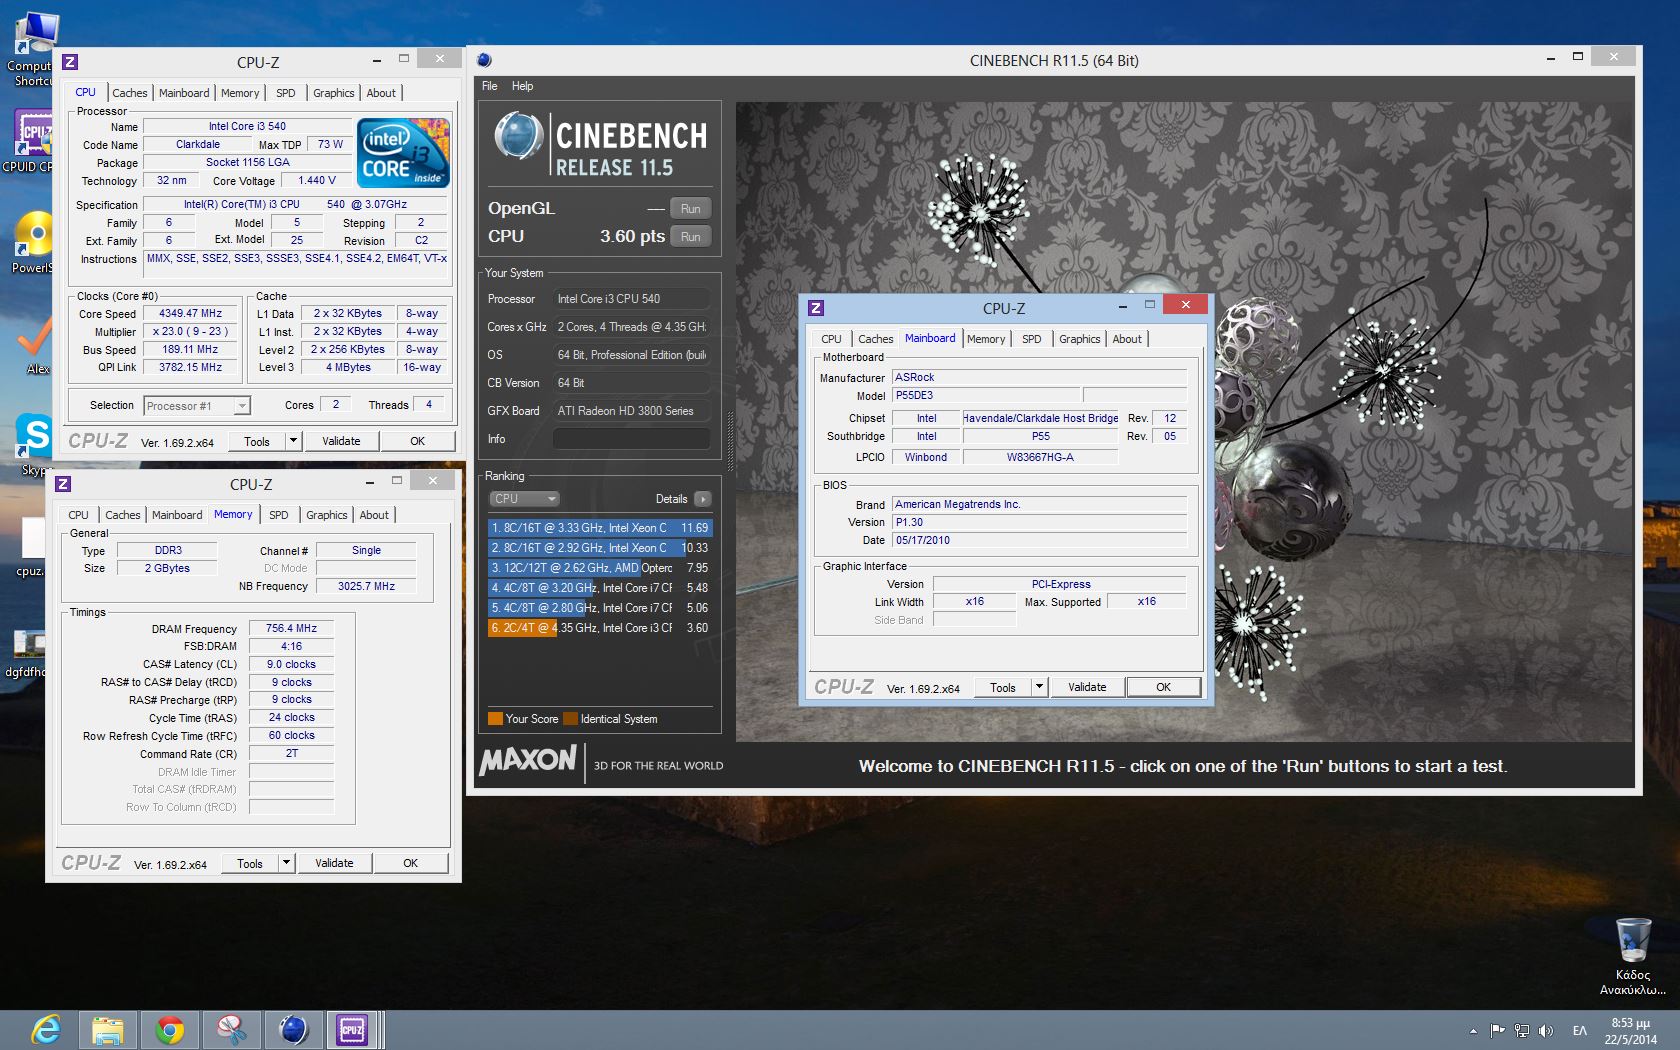
Task: Open Cinebench Help menu
Action: (x=522, y=86)
